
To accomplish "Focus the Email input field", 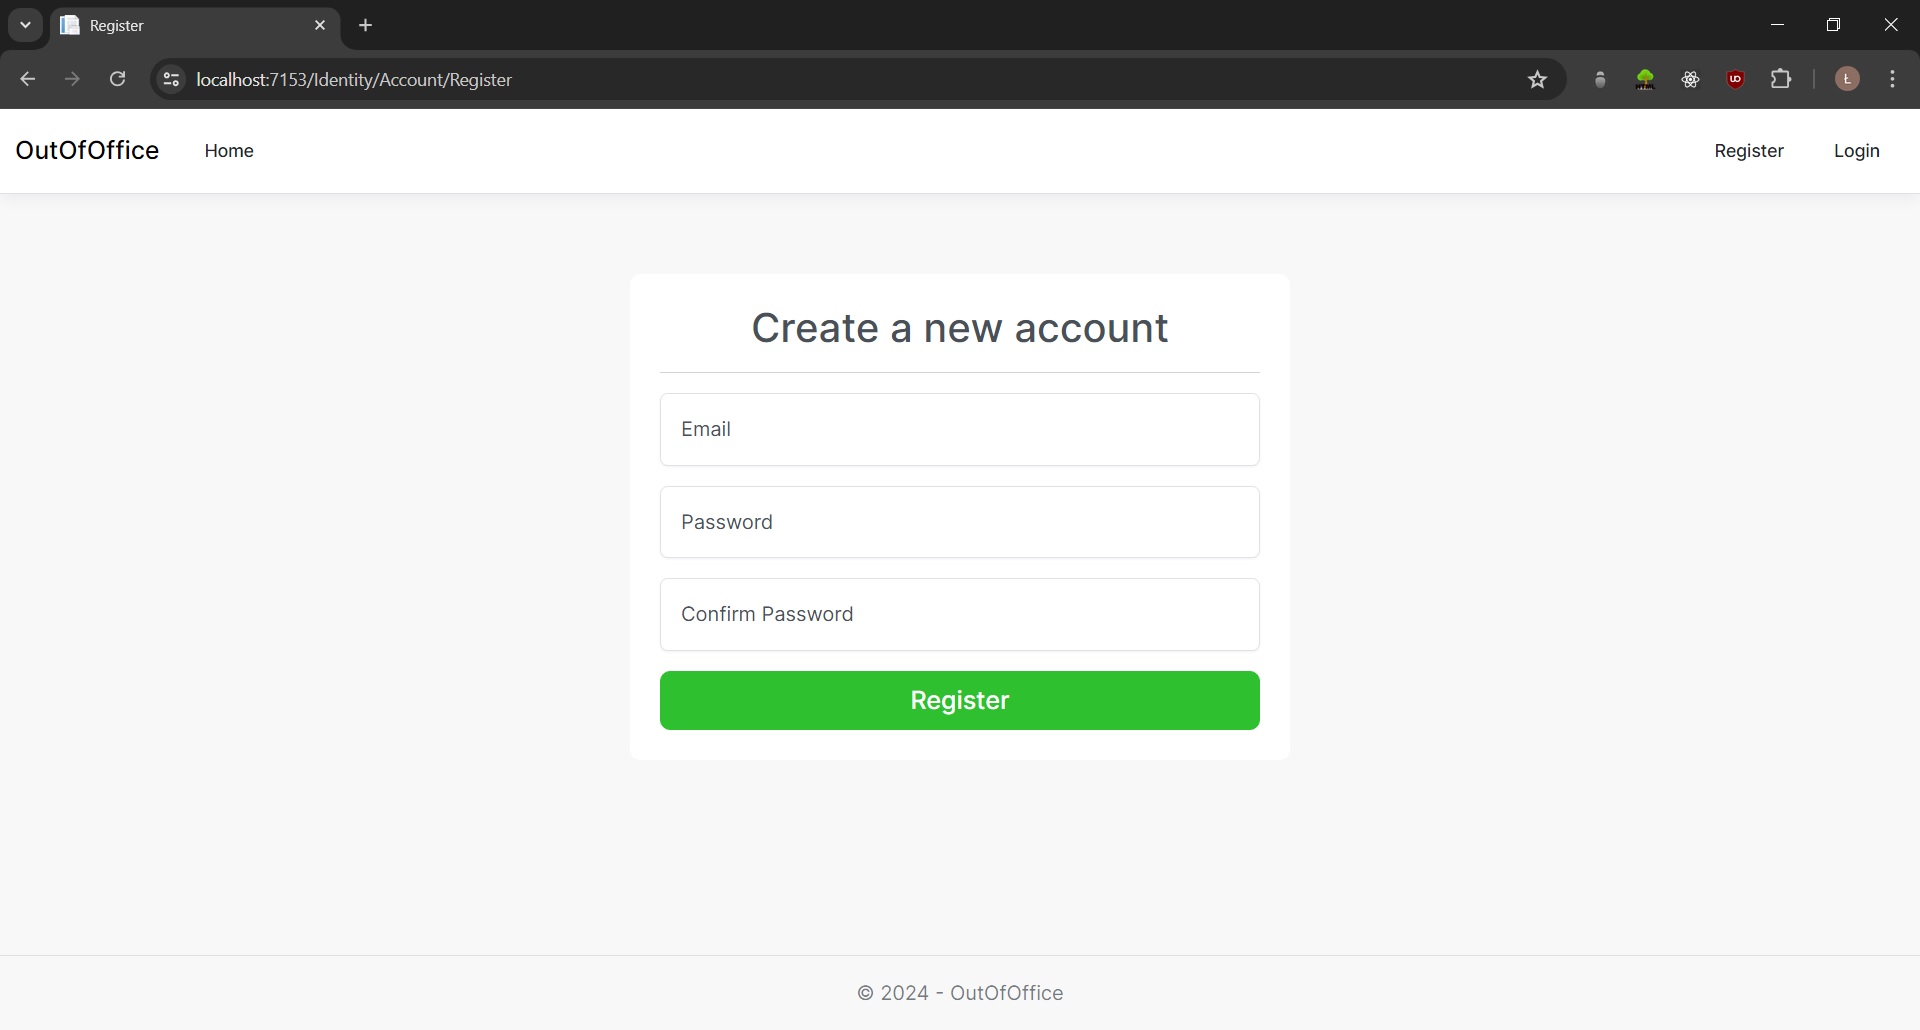I will (959, 429).
